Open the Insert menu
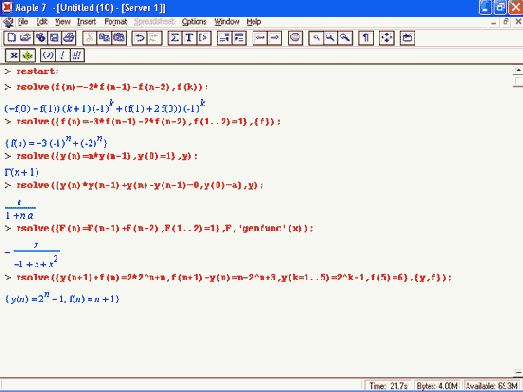 tap(86, 22)
